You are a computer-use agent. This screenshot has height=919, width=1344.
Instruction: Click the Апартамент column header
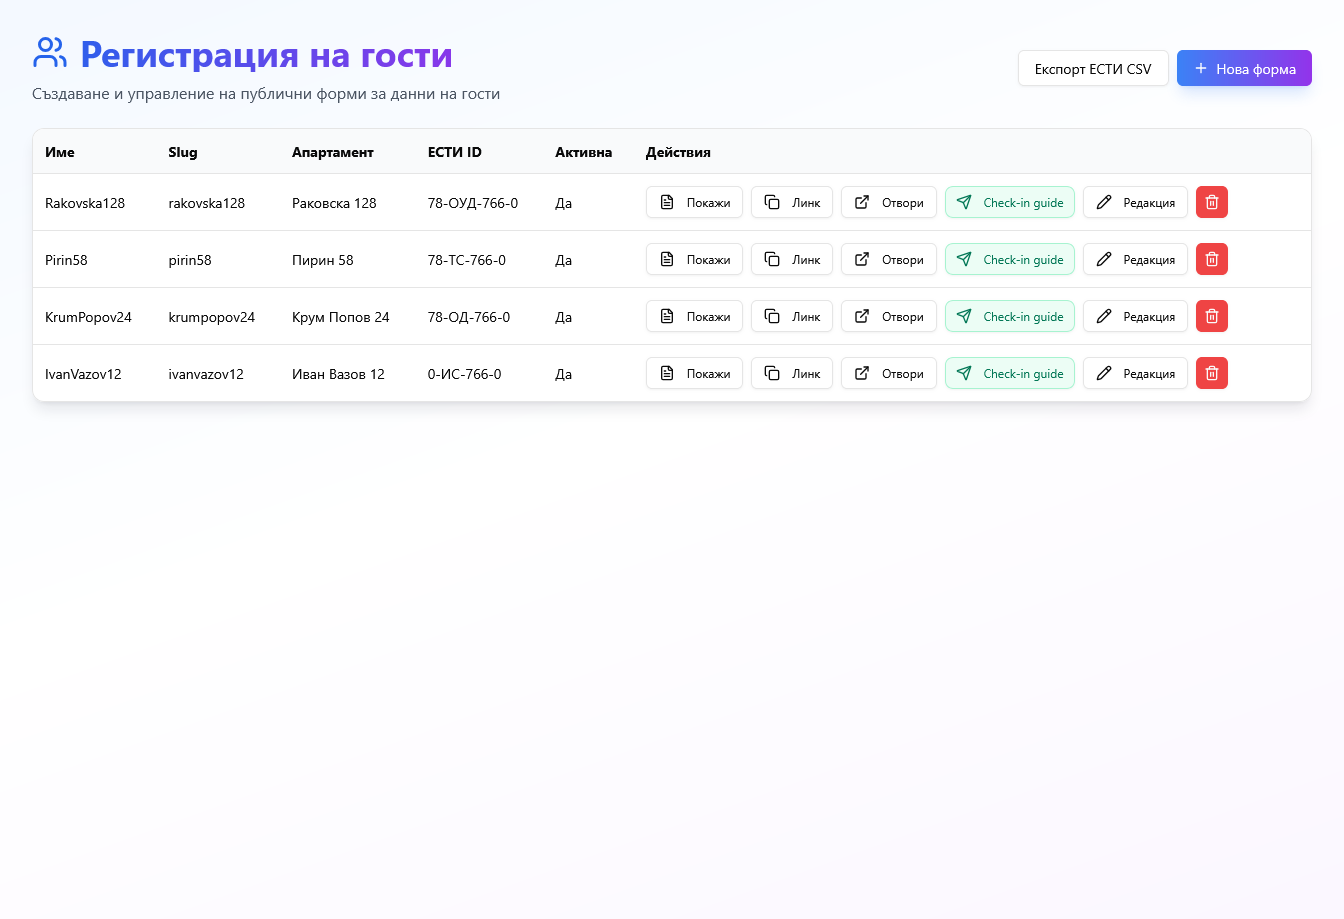coord(333,152)
